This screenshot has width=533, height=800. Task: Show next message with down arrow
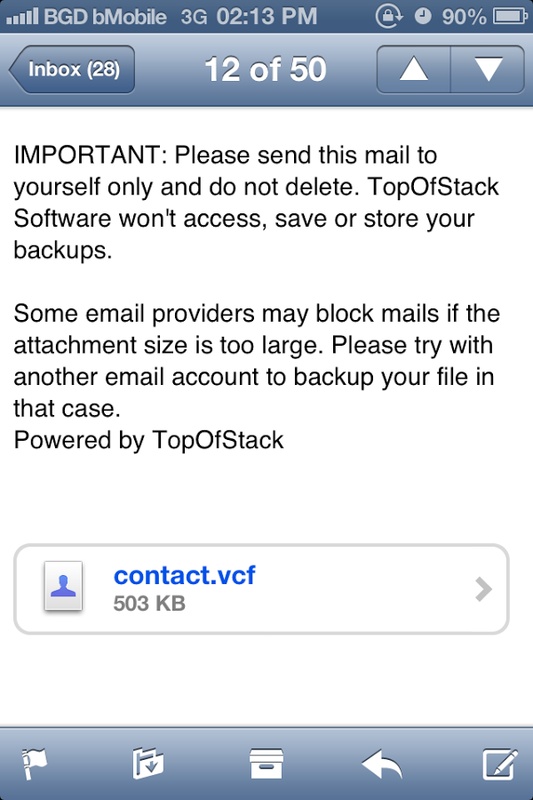point(488,69)
